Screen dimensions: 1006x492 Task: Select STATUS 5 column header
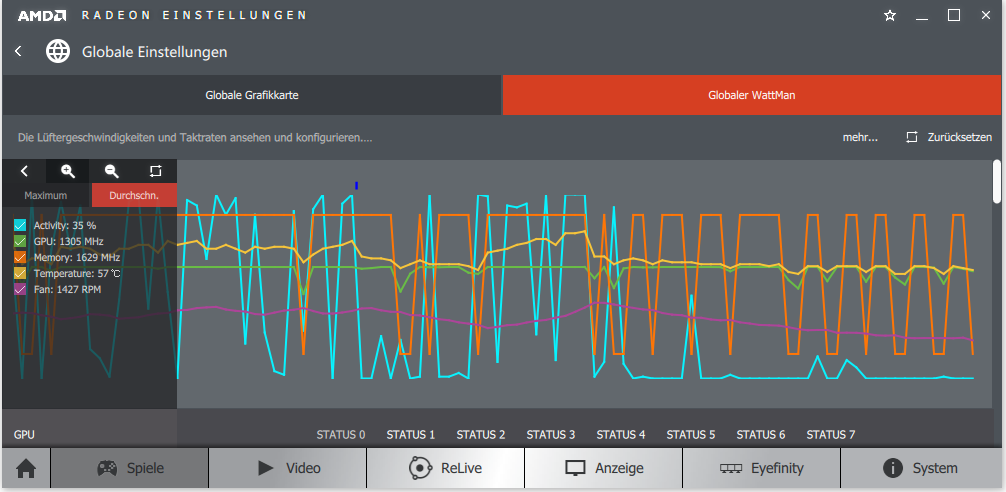[x=690, y=434]
